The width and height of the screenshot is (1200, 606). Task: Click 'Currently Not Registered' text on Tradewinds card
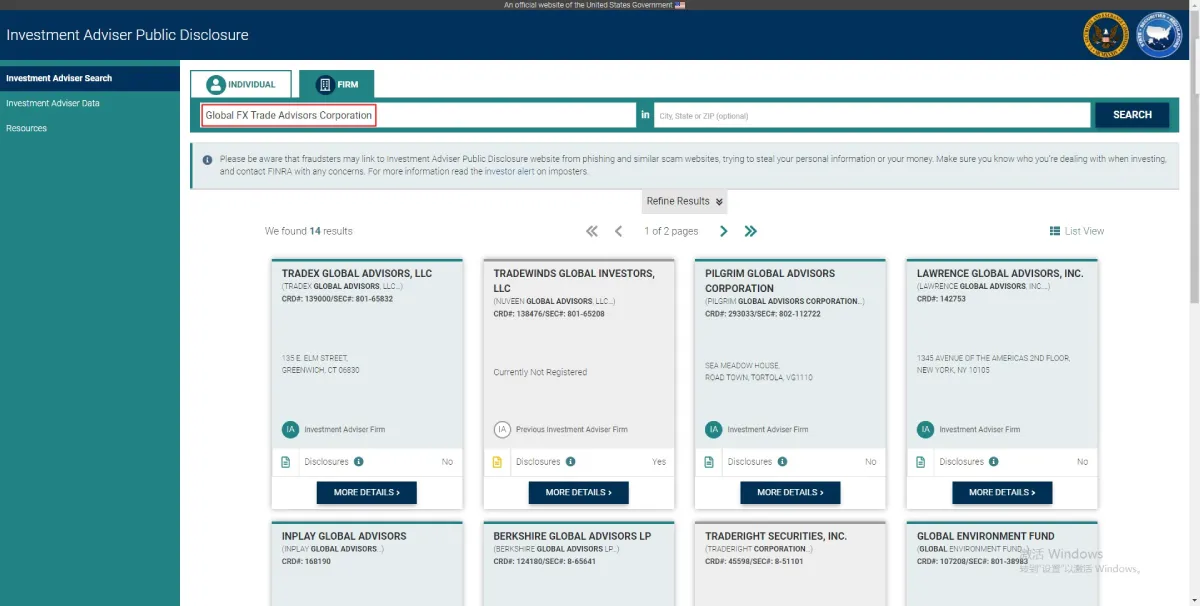pyautogui.click(x=540, y=372)
